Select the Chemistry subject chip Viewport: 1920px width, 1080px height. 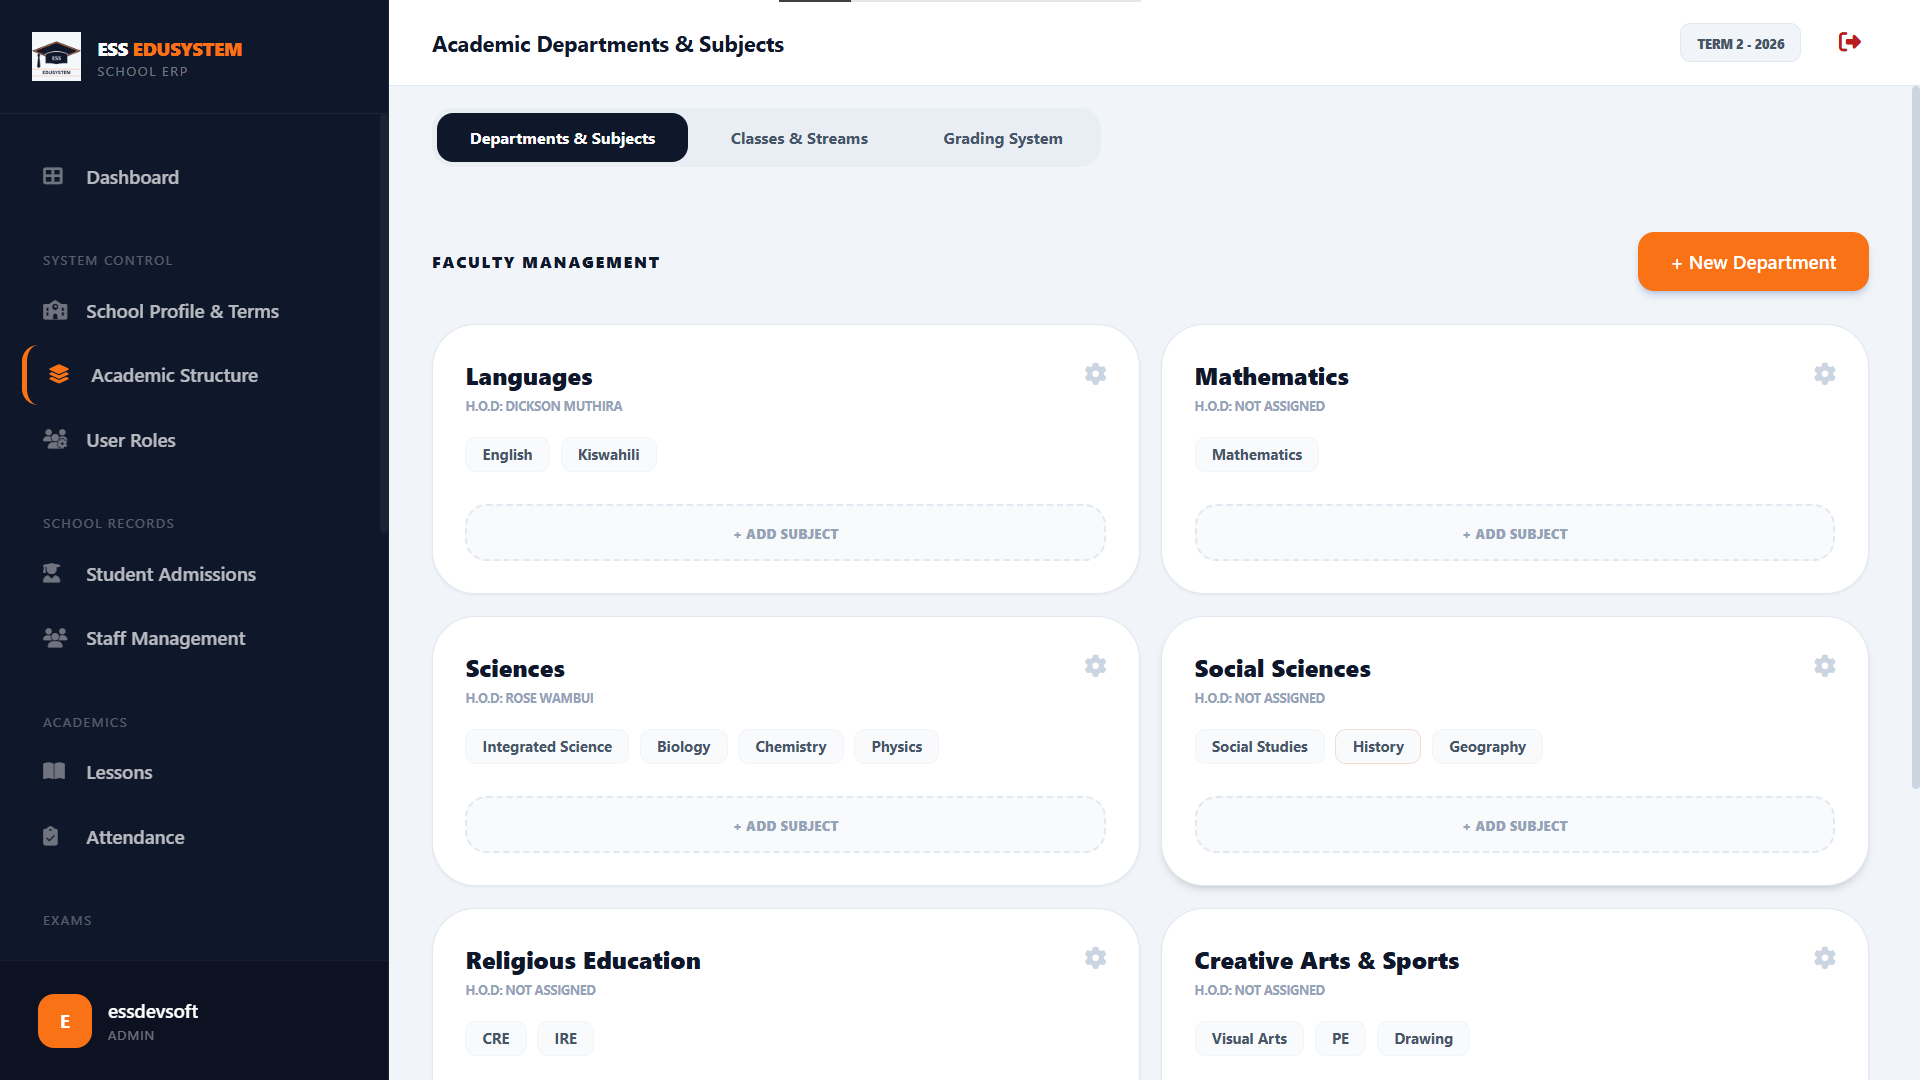(790, 746)
